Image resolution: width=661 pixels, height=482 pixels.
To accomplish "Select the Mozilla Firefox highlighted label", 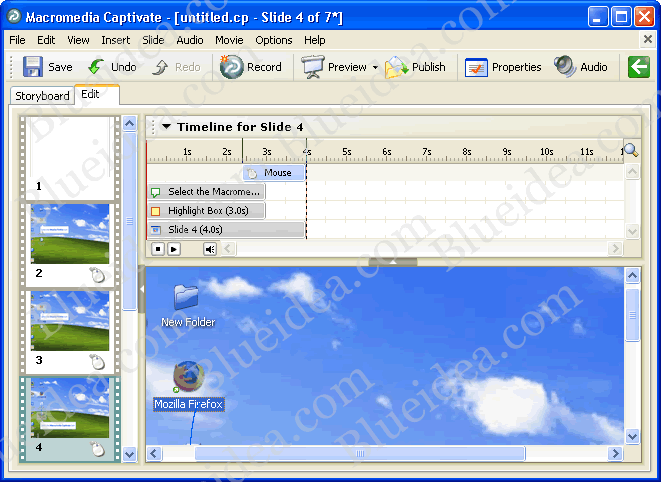I will tap(188, 404).
